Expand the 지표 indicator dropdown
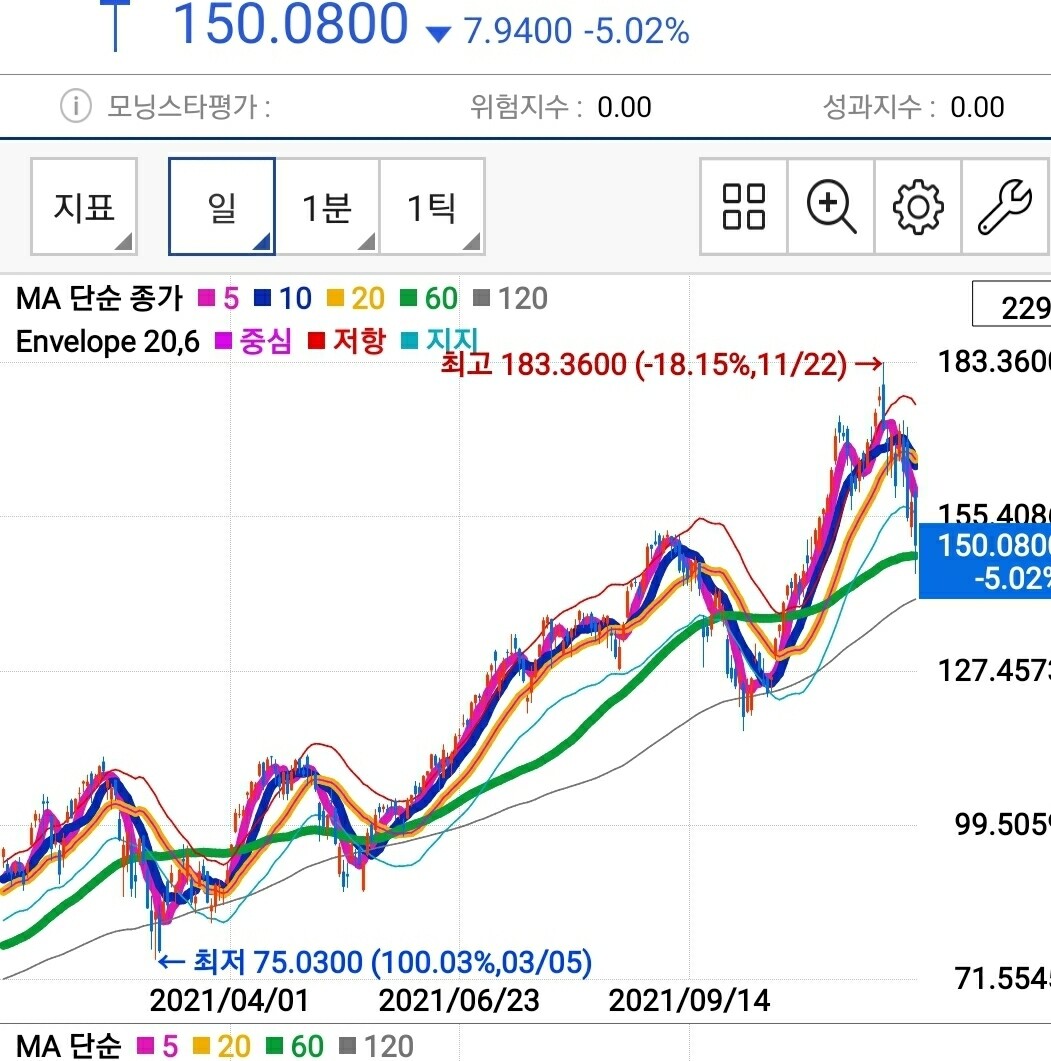Viewport: 1051px width, 1061px height. tap(84, 207)
